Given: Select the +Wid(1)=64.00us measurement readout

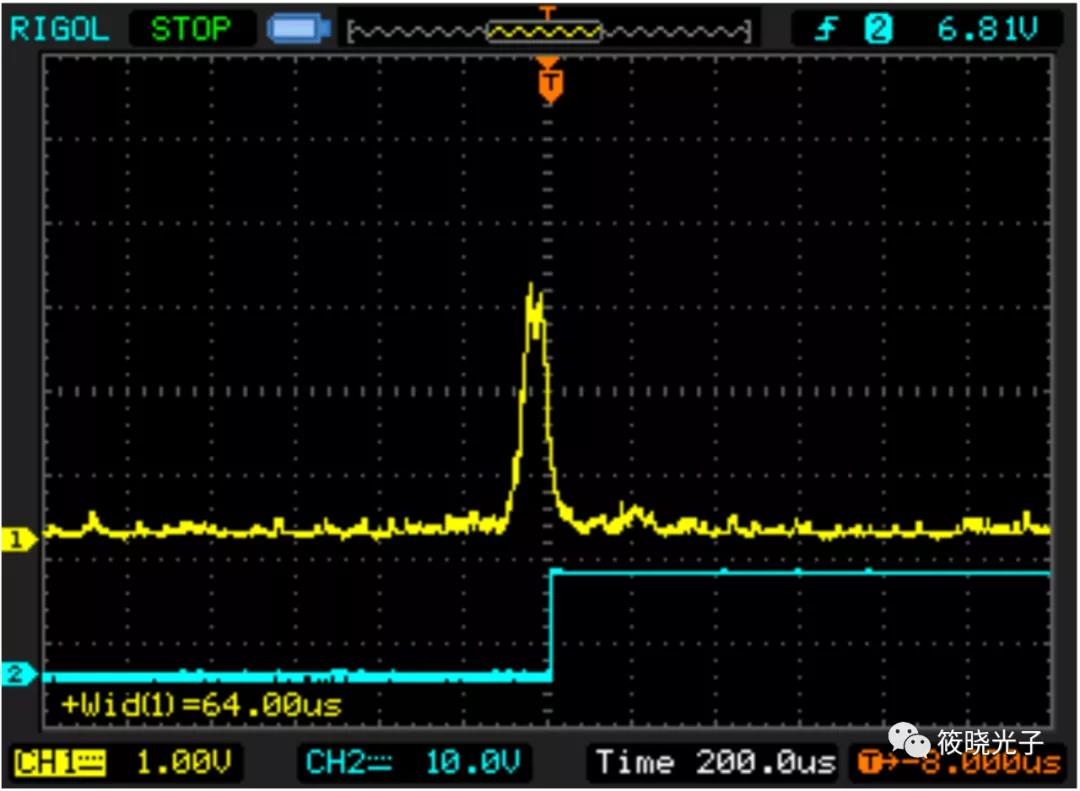Looking at the screenshot, I should point(201,705).
